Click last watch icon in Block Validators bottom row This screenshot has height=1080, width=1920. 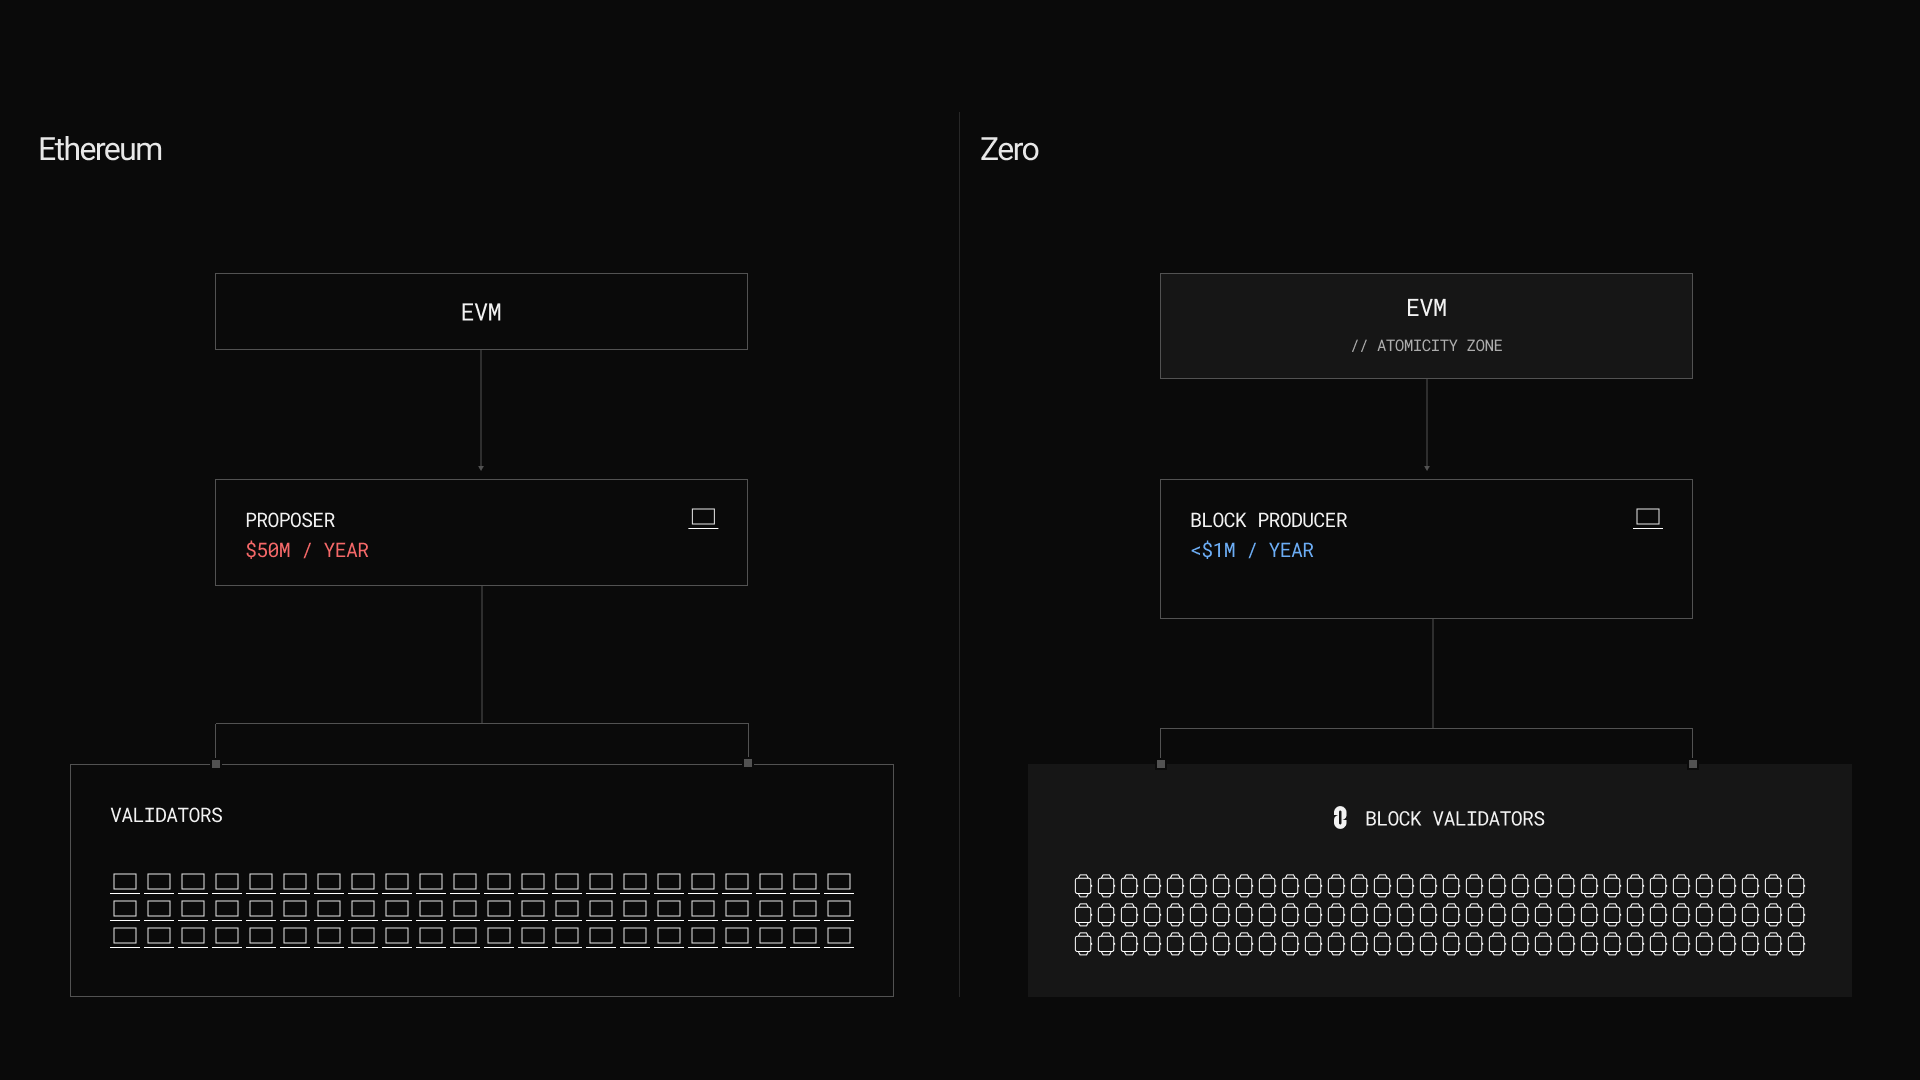click(x=1796, y=943)
